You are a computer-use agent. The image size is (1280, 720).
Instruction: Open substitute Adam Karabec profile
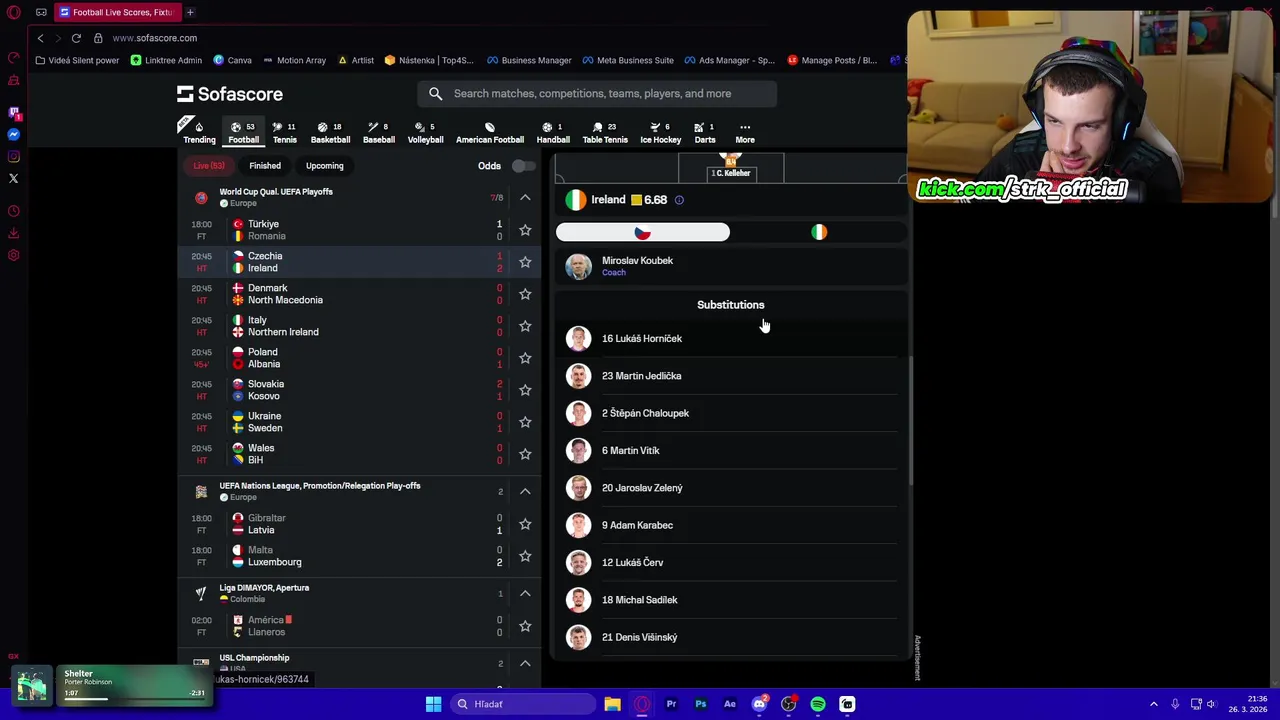pos(731,525)
